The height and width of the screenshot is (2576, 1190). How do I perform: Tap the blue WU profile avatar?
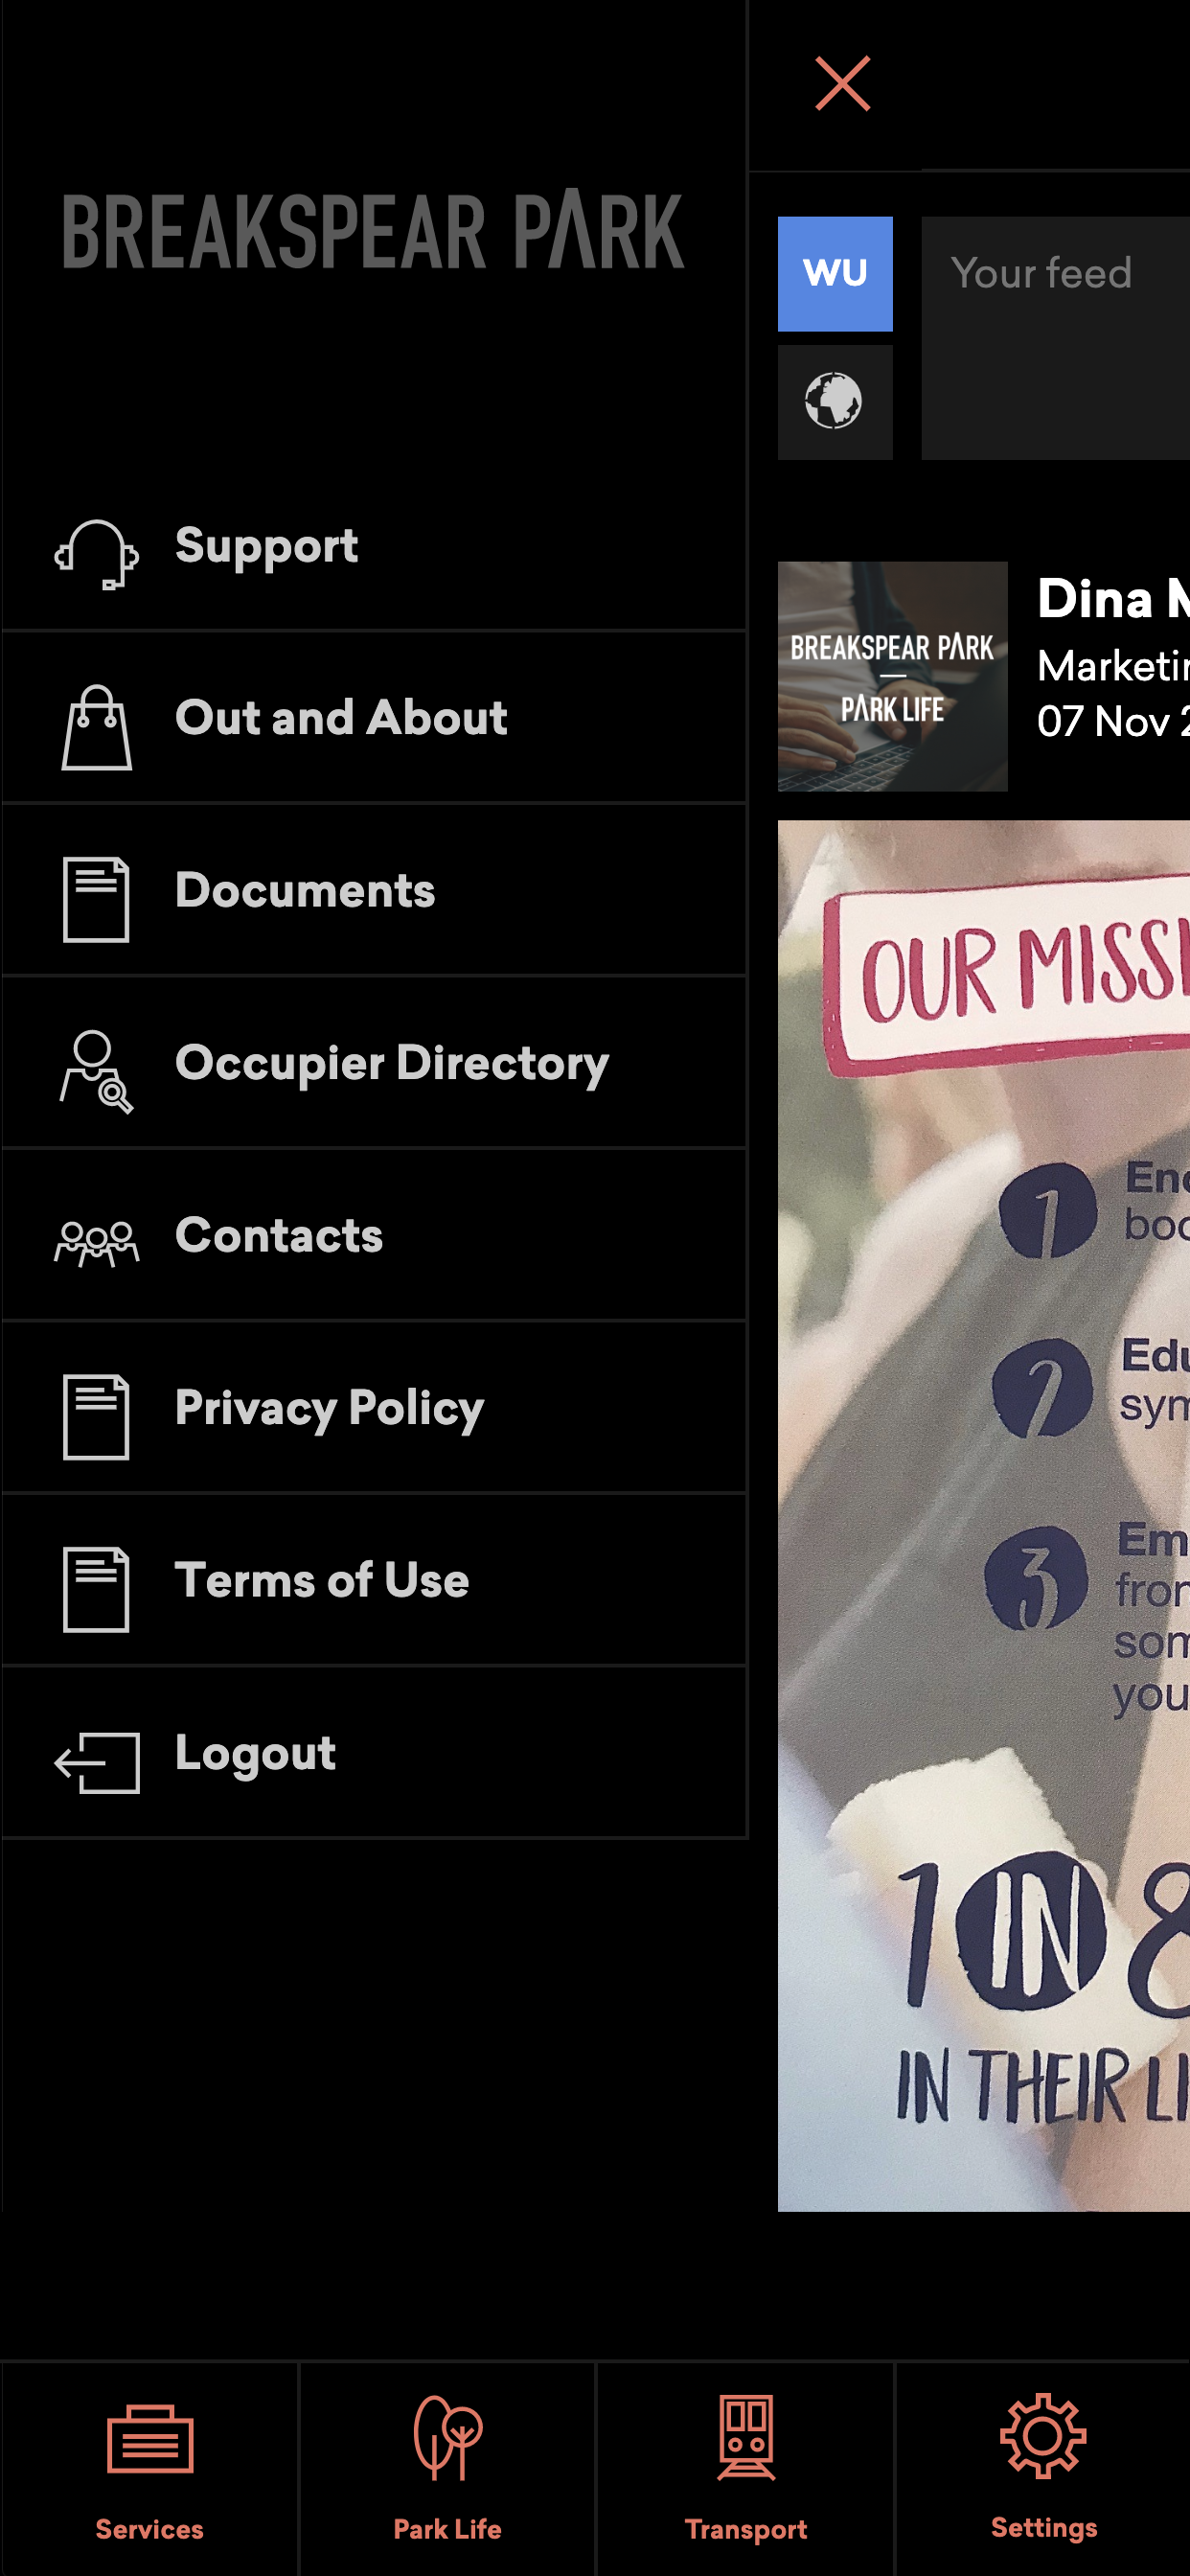point(835,274)
